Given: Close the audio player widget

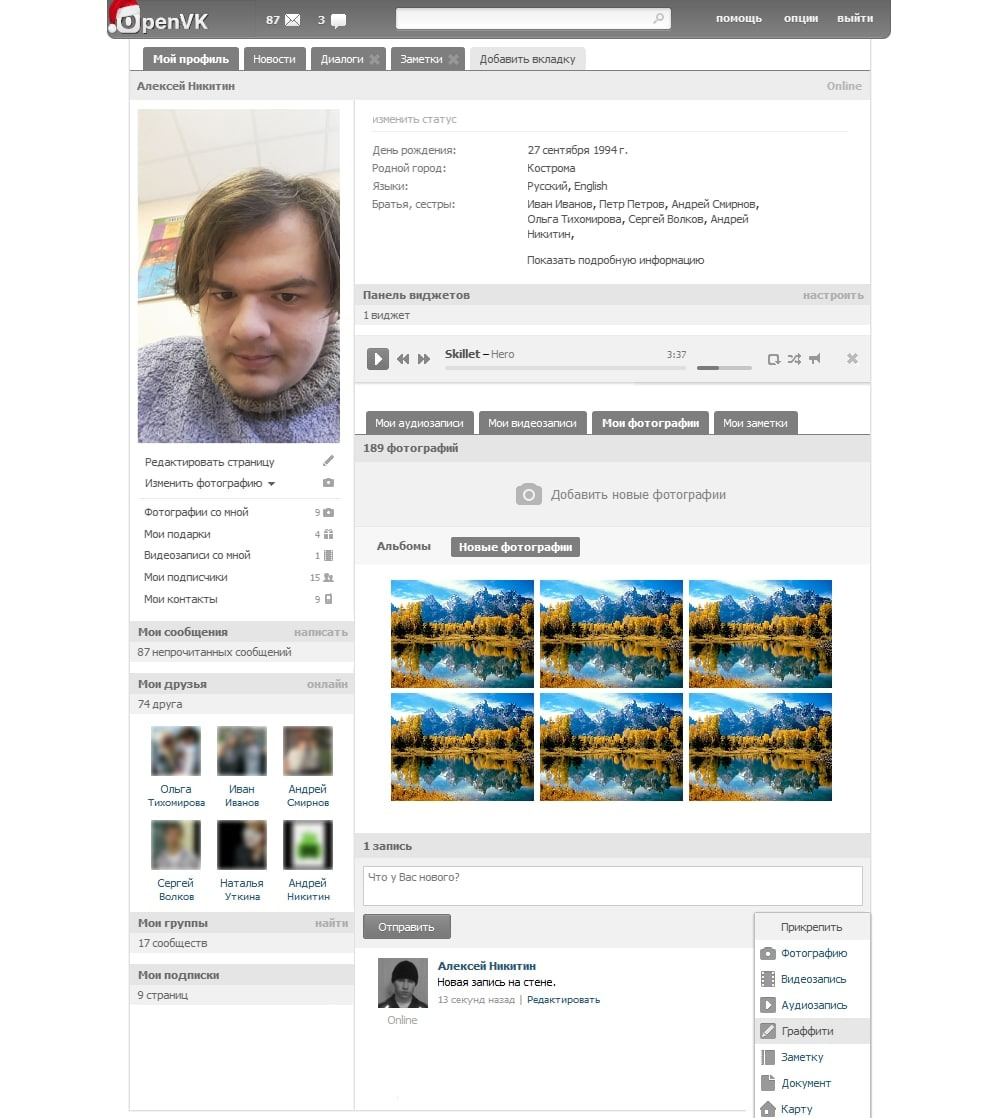Looking at the screenshot, I should (x=852, y=358).
